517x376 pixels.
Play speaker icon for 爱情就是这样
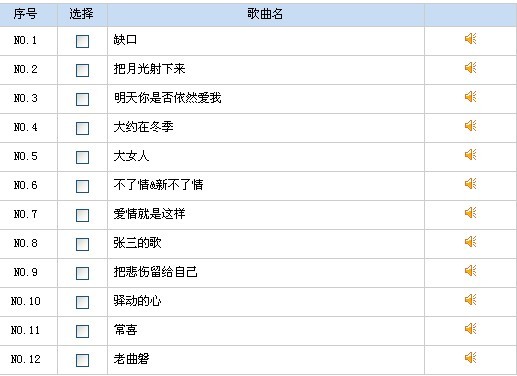(470, 213)
